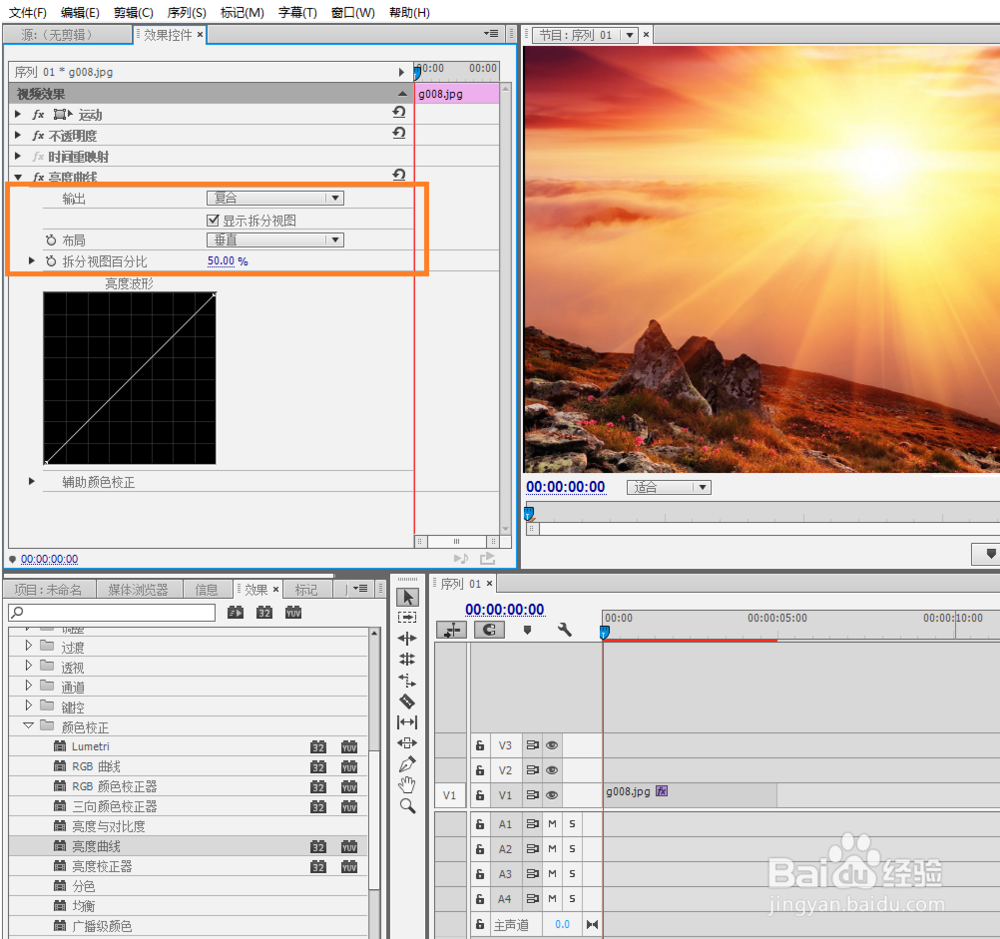Add marker in the timeline panel

(x=527, y=630)
